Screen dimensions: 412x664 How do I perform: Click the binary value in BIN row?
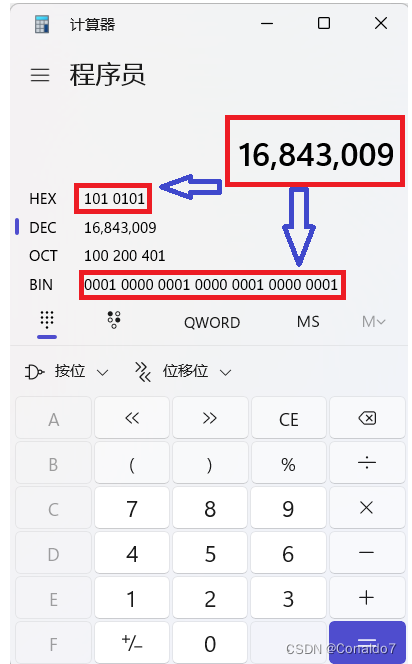click(211, 285)
